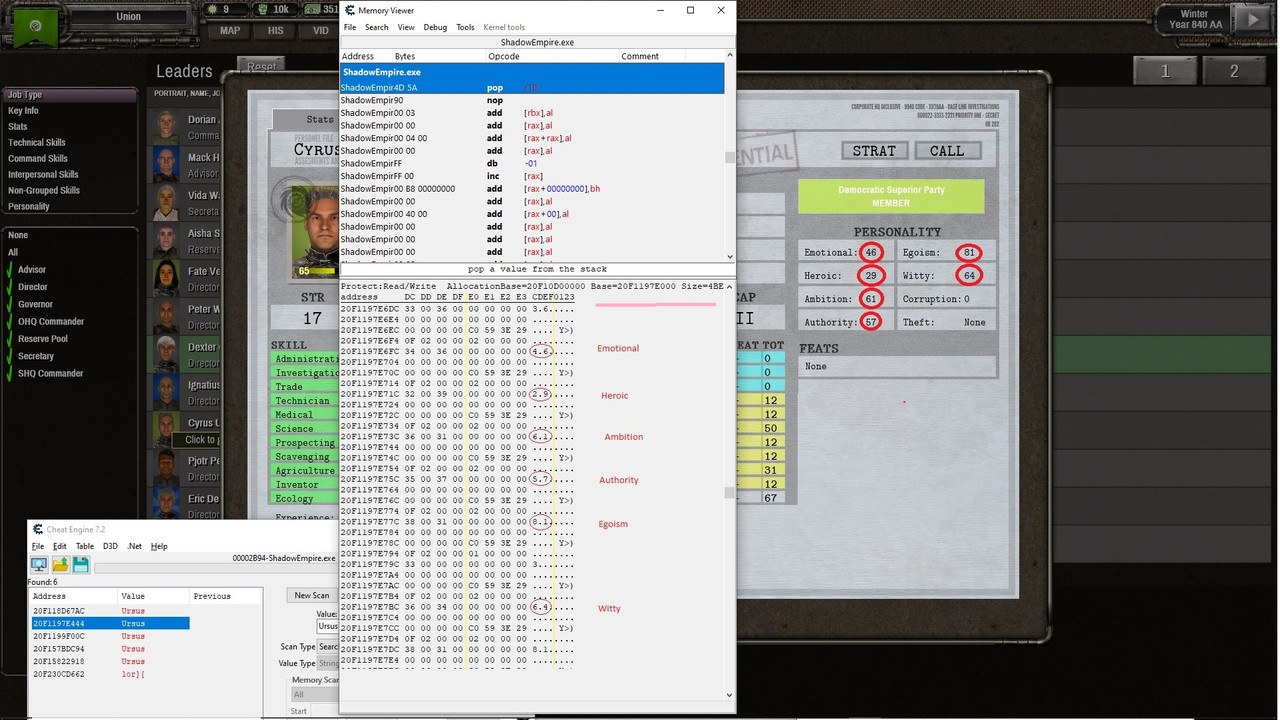1280x720 pixels.
Task: Select Peter W's portrait in Leaders list
Action: 167,316
